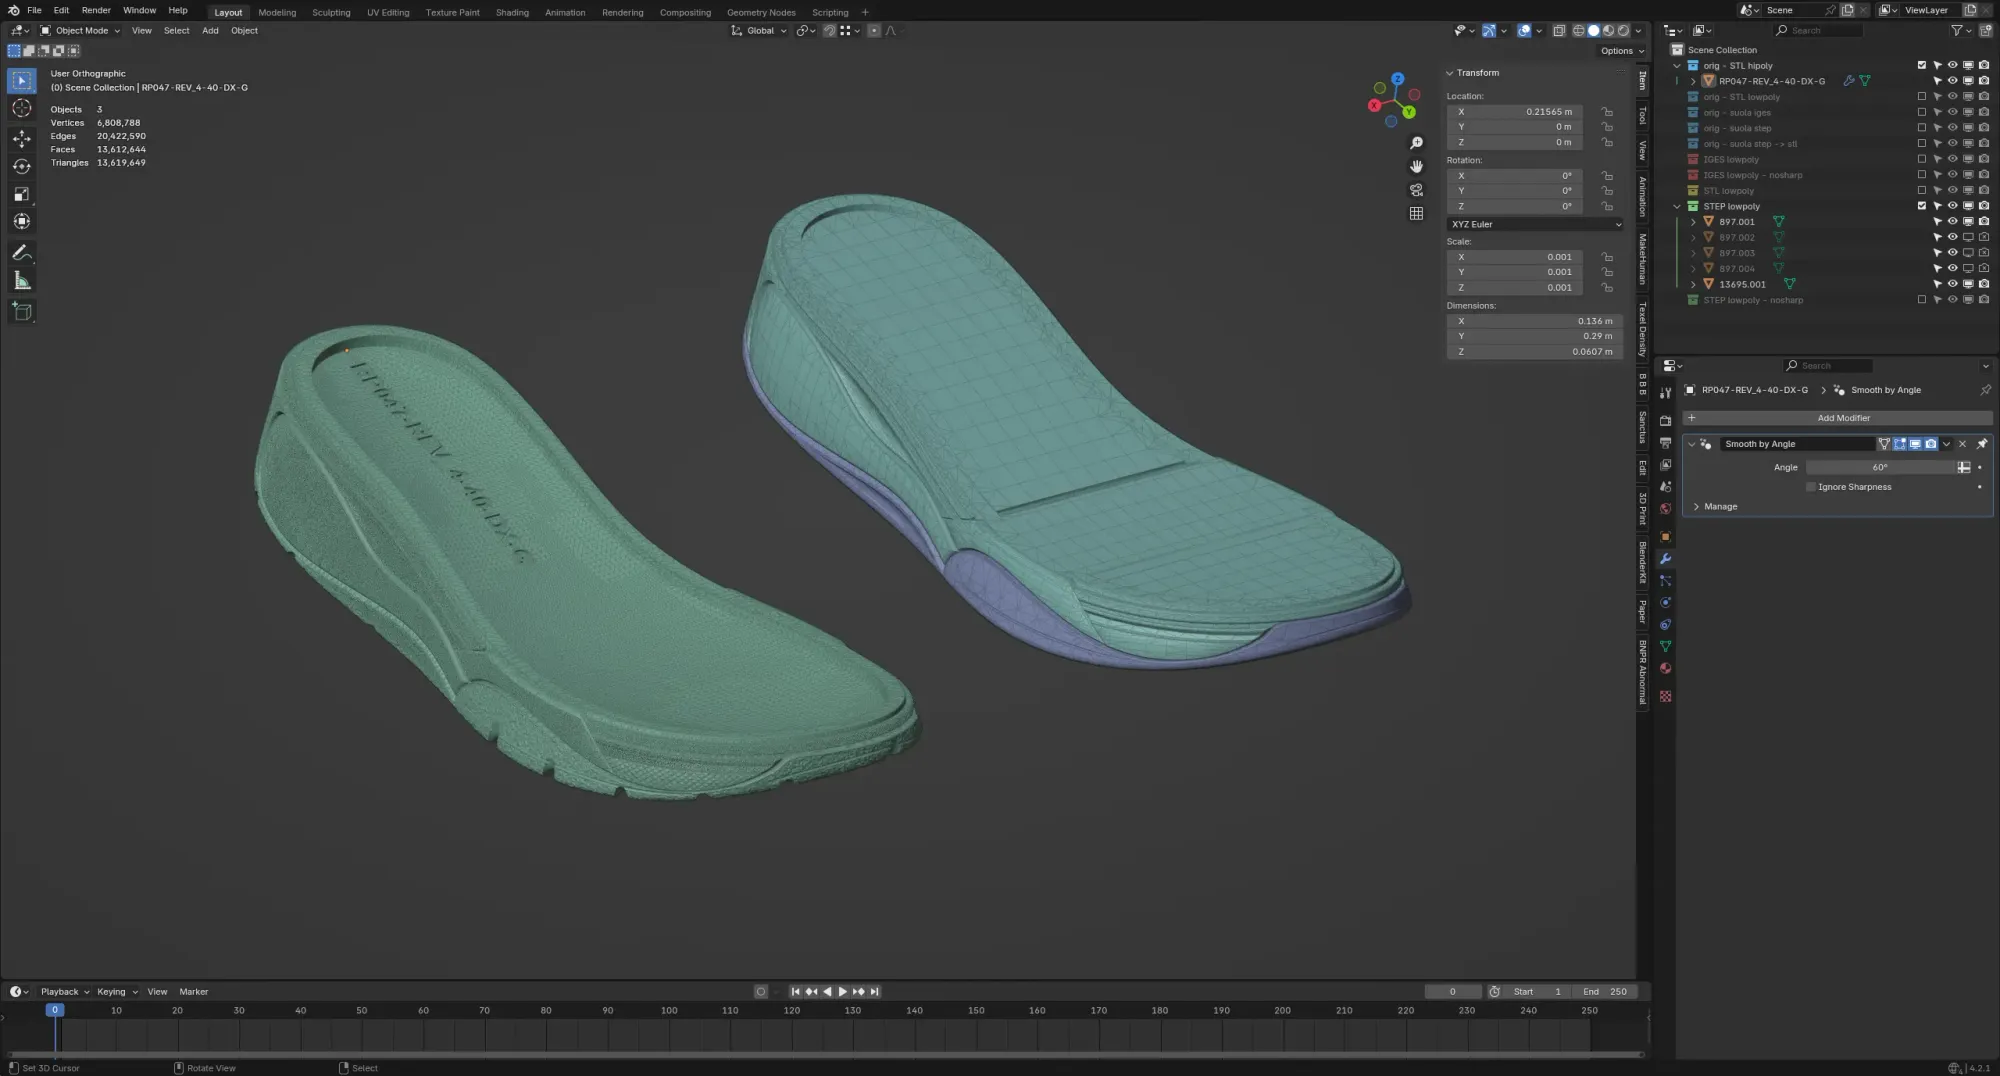Select the 3D Cursor tool

pos(22,108)
